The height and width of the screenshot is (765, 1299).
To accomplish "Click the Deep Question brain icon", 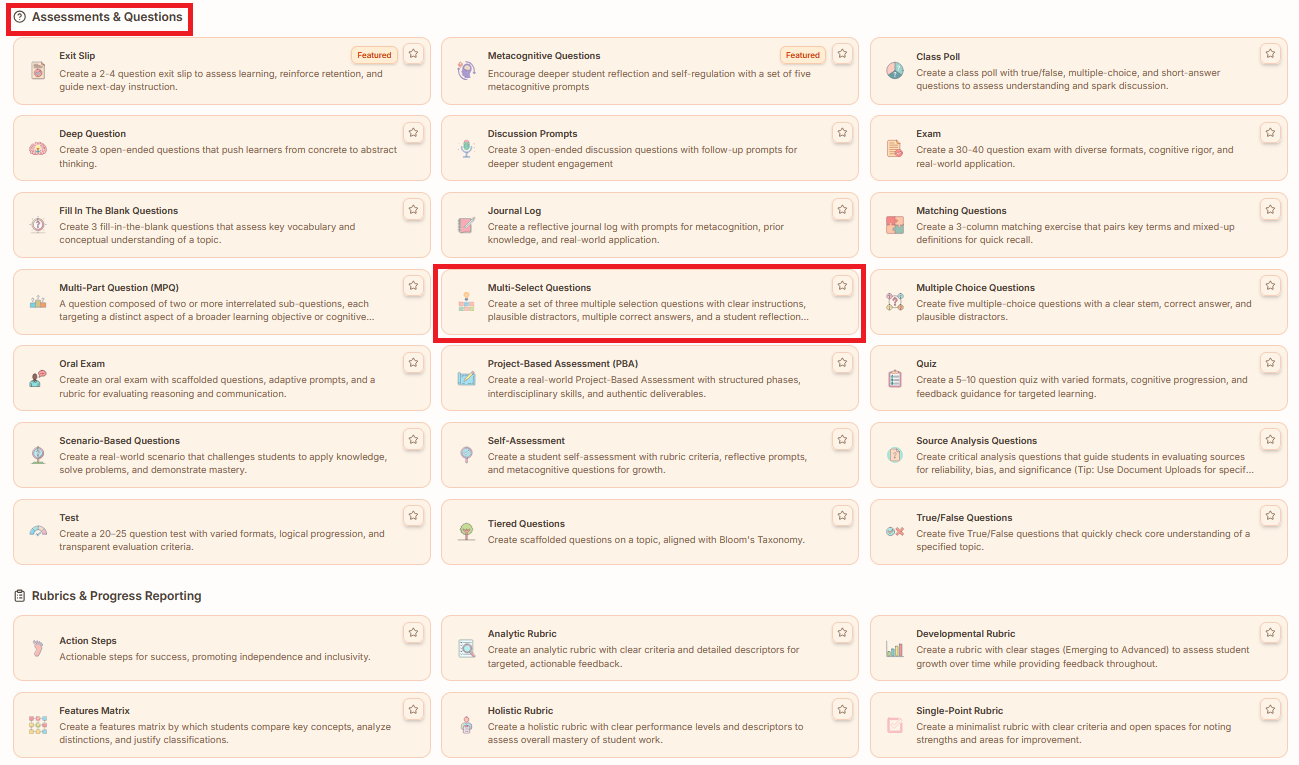I will [38, 148].
